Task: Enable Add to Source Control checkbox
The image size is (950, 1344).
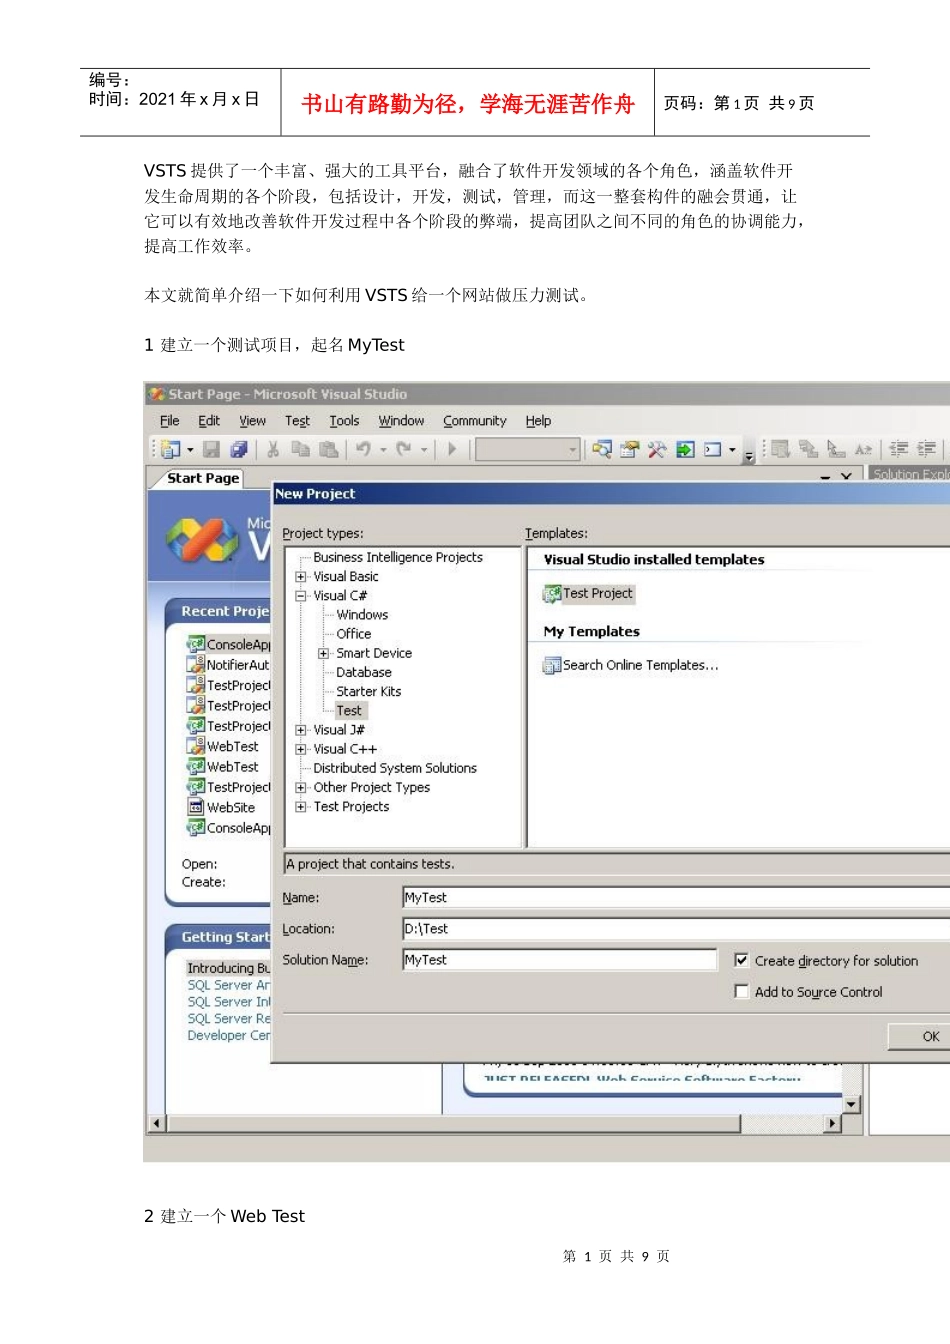Action: tap(742, 992)
